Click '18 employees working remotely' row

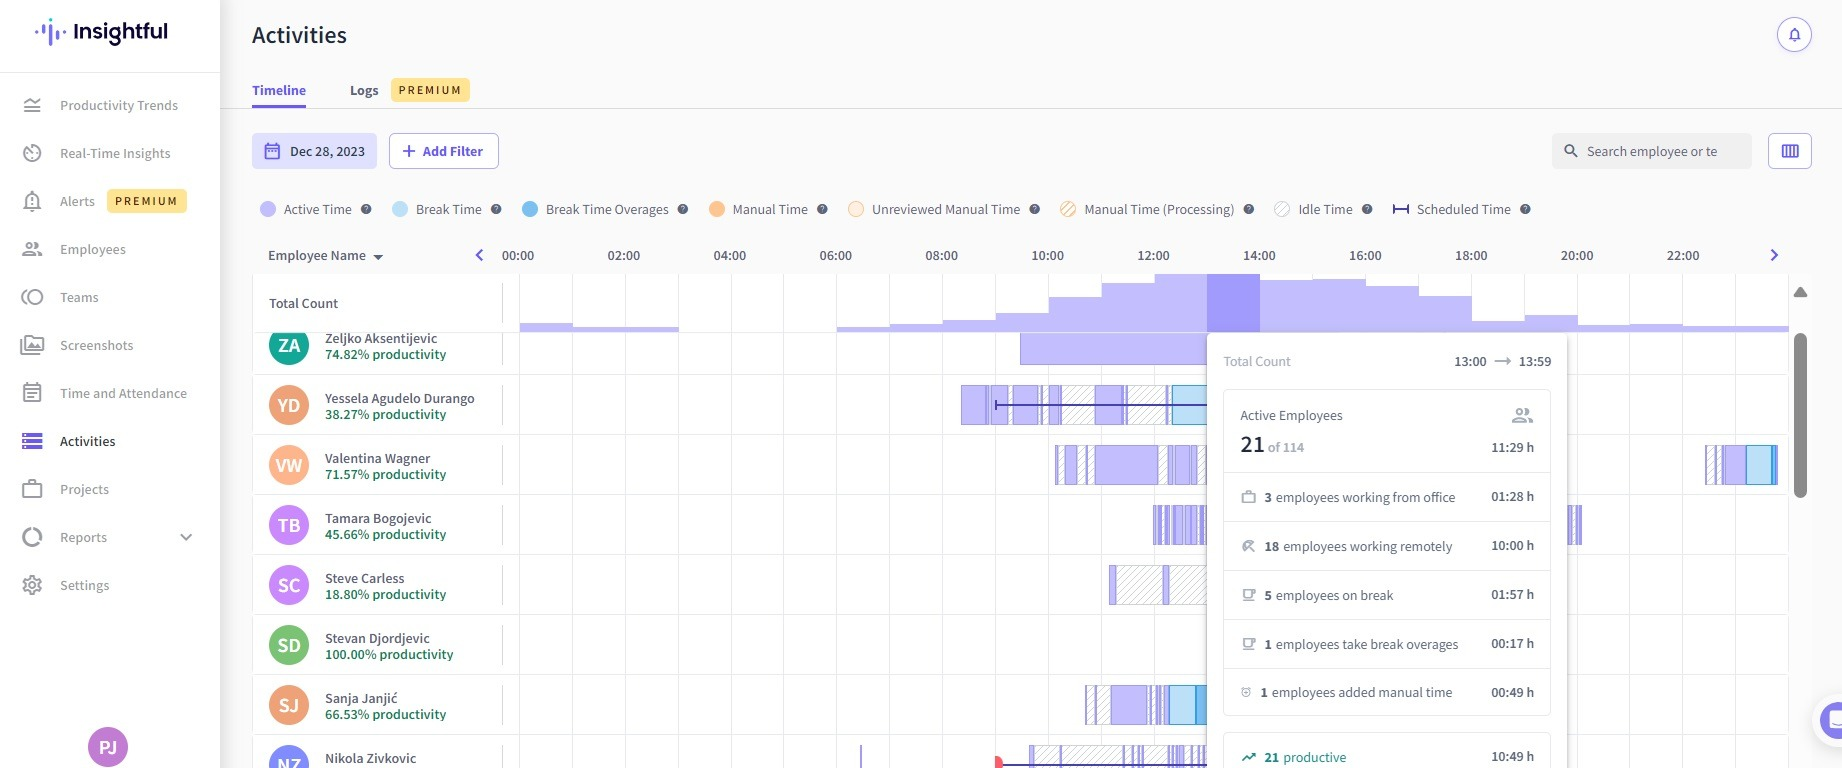(x=1387, y=546)
